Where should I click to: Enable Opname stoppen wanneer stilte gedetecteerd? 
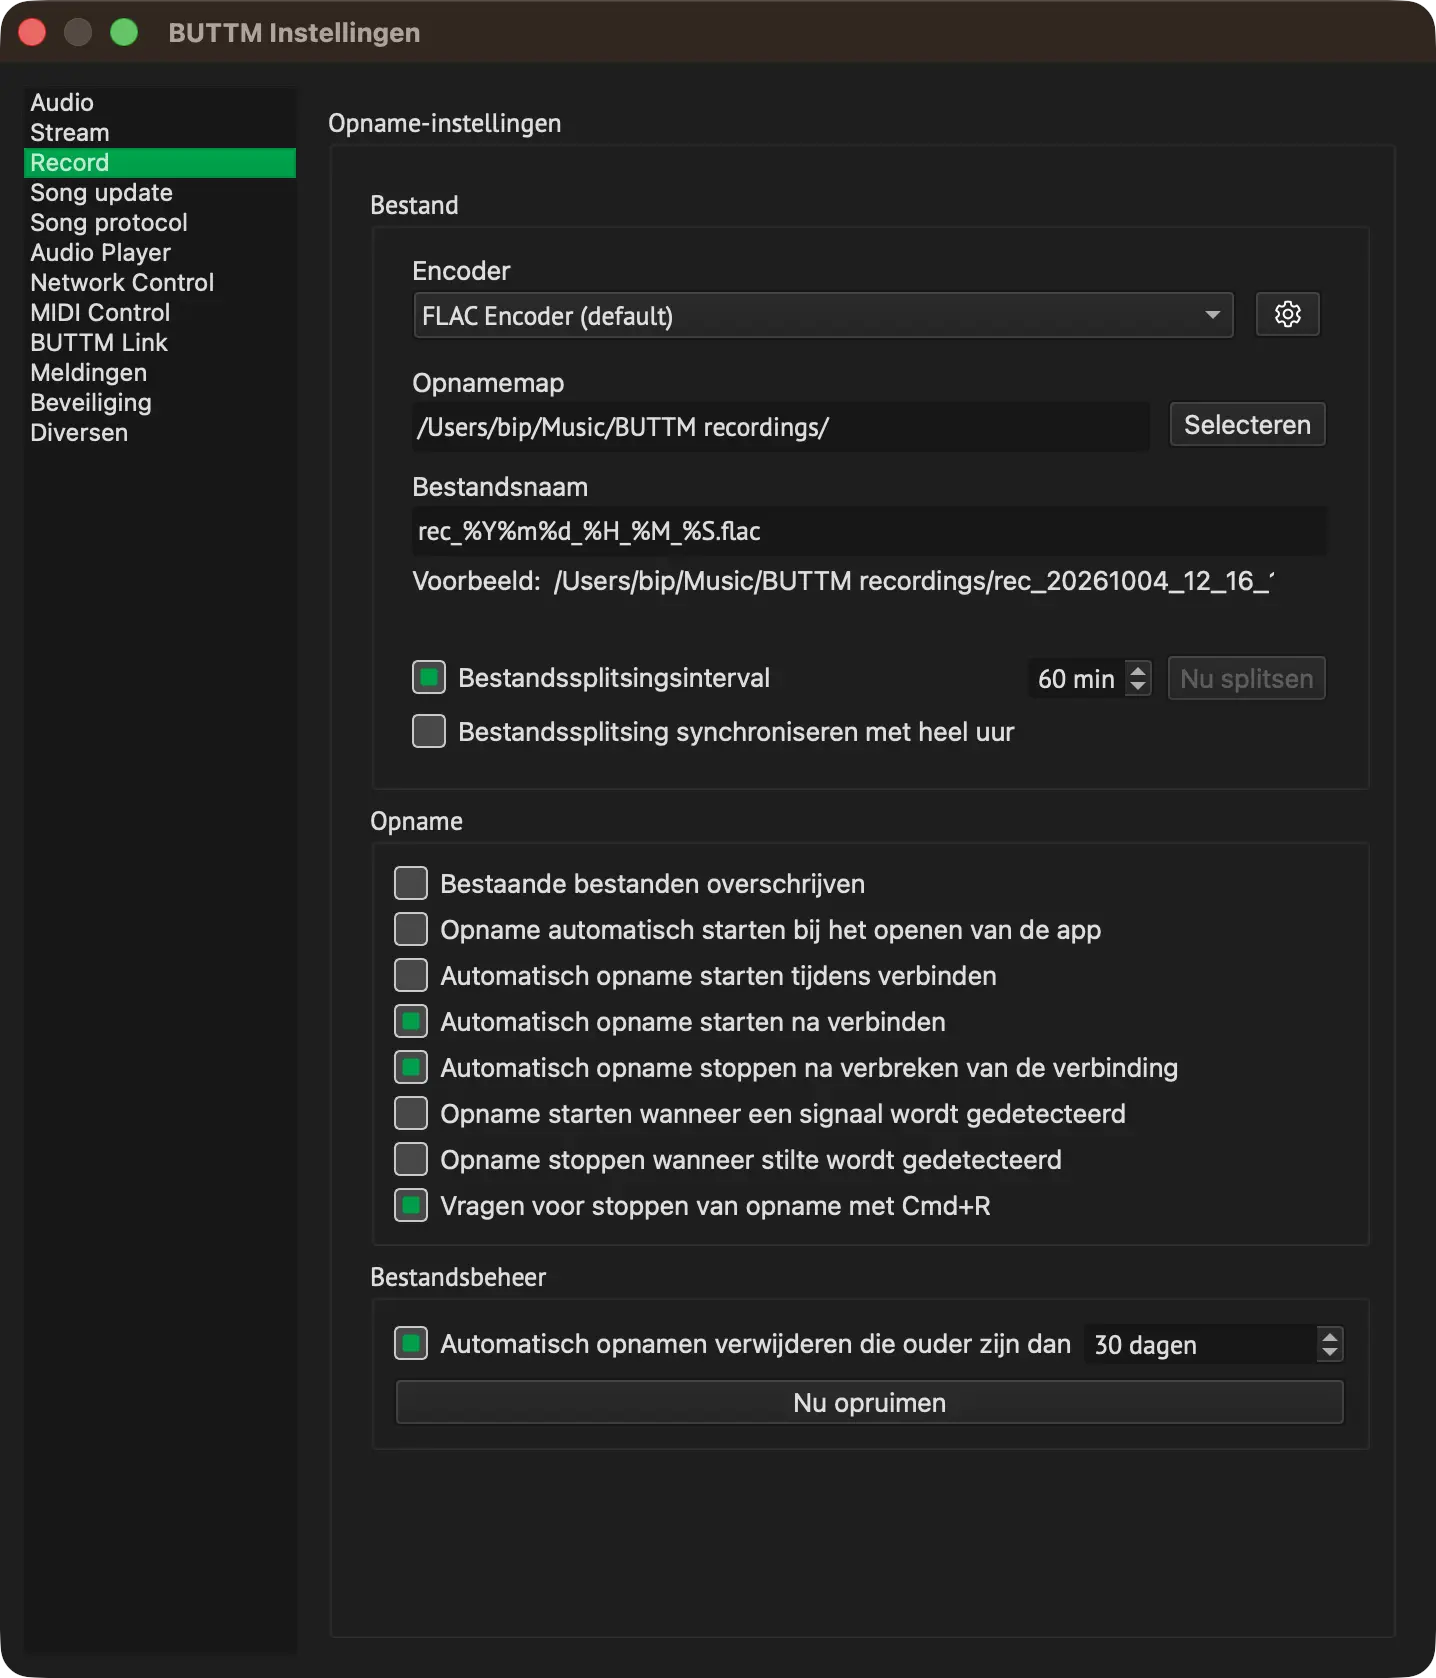(x=411, y=1159)
